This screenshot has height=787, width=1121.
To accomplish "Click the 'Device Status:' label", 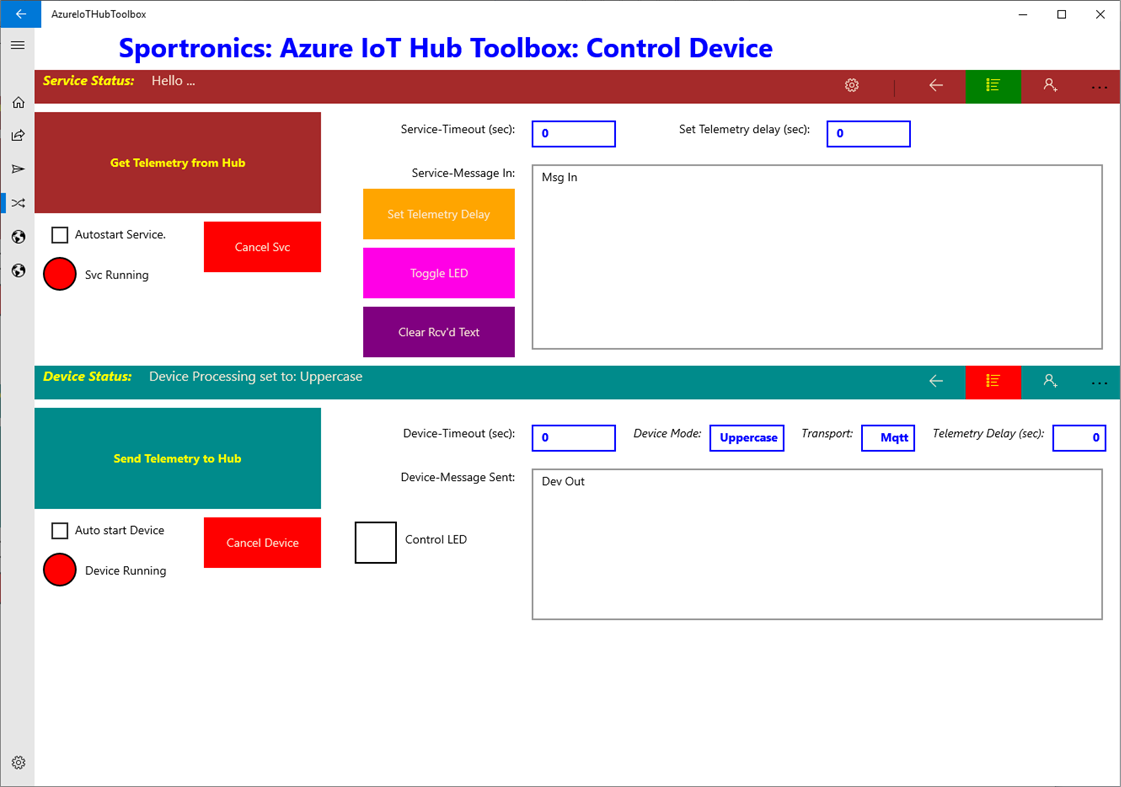I will (87, 377).
